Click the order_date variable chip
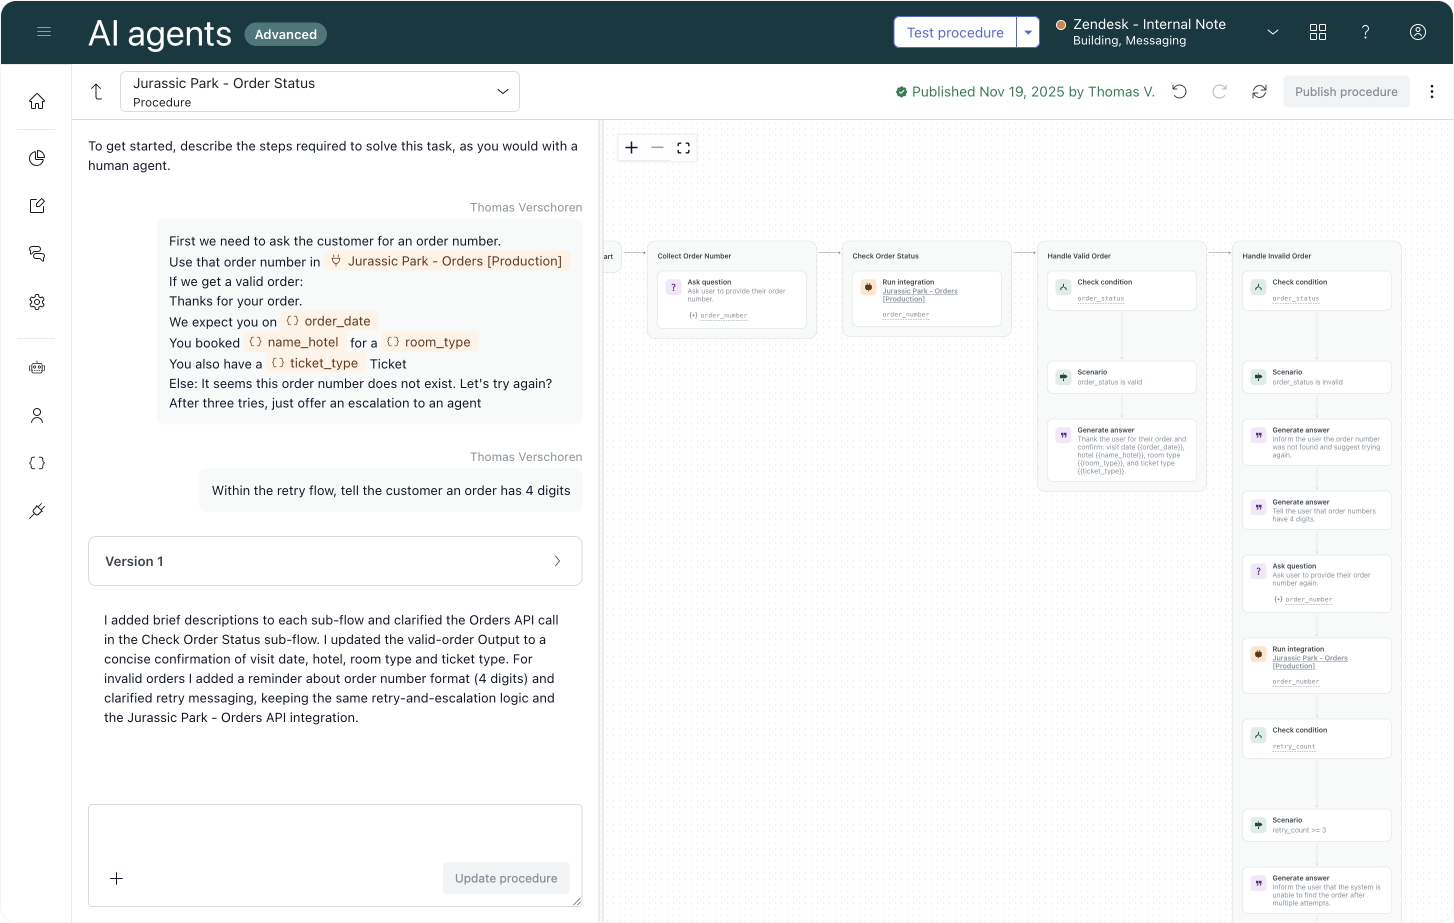This screenshot has width=1454, height=923. pos(329,321)
